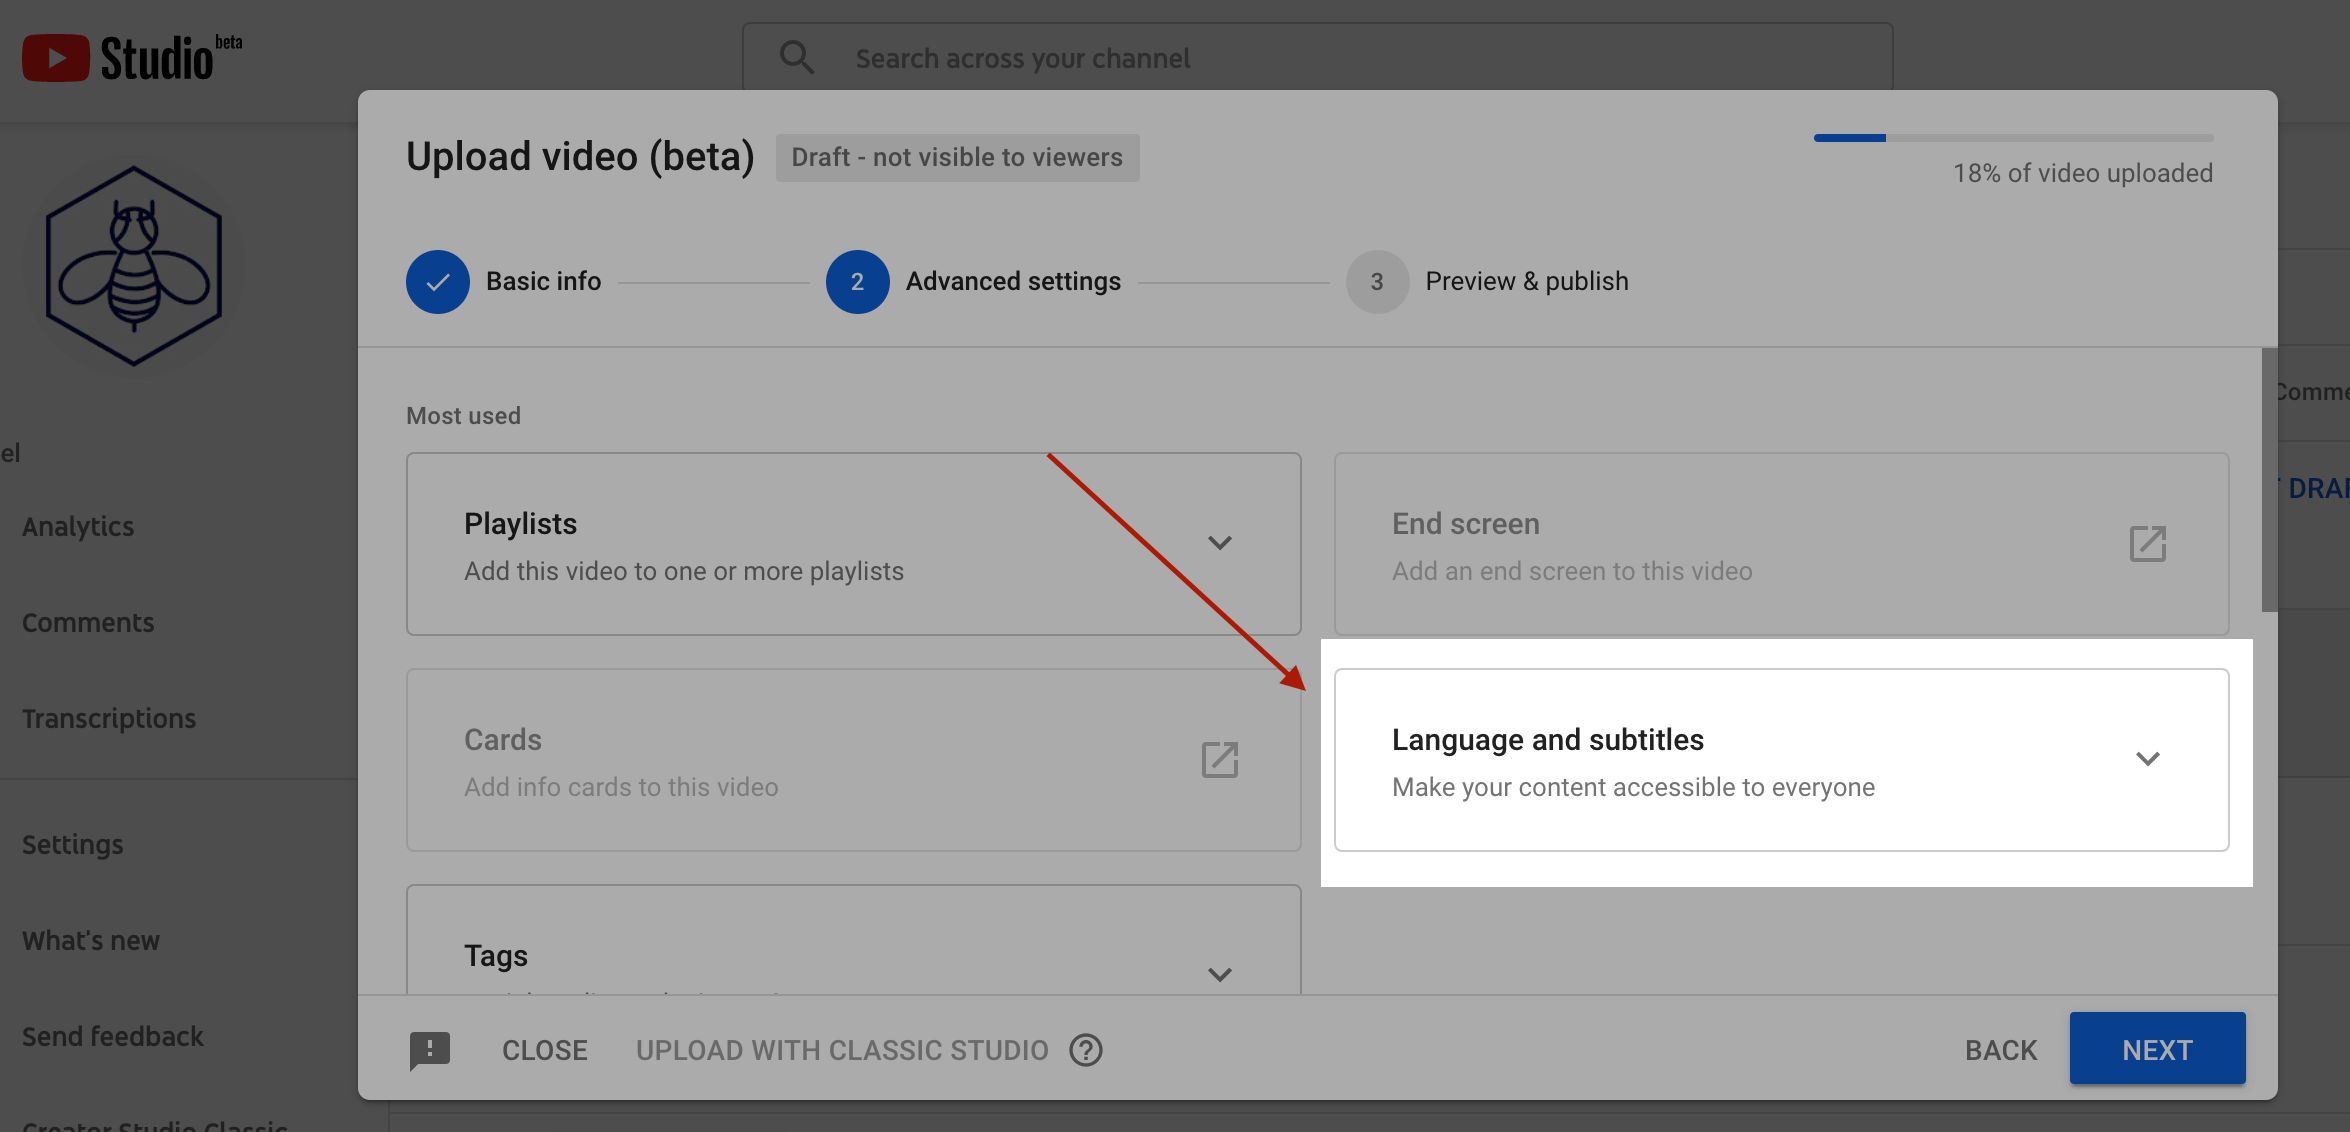Screen dimensions: 2350x1132
Task: Open Analytics in the sidebar
Action: [x=78, y=526]
